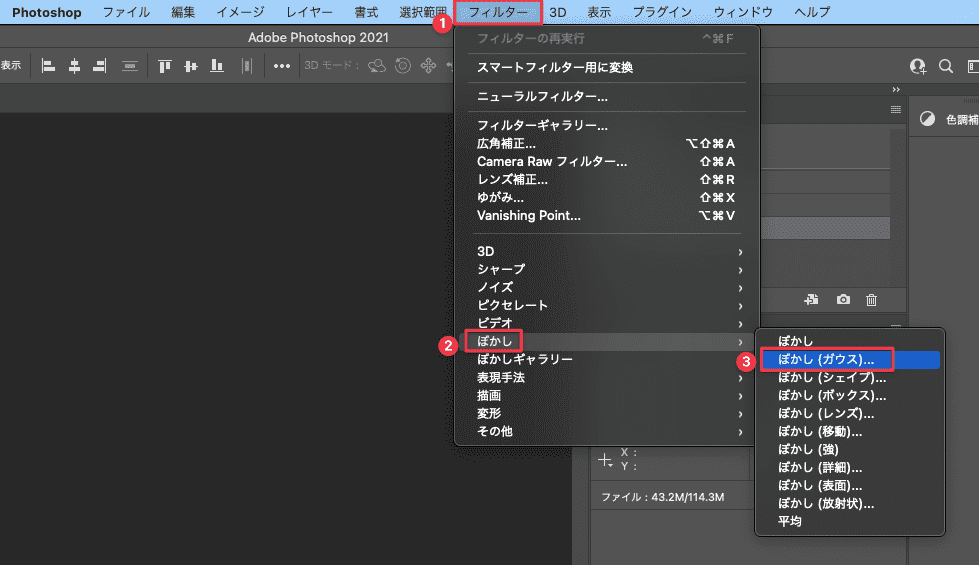Click the camera new snapshot icon

(843, 300)
